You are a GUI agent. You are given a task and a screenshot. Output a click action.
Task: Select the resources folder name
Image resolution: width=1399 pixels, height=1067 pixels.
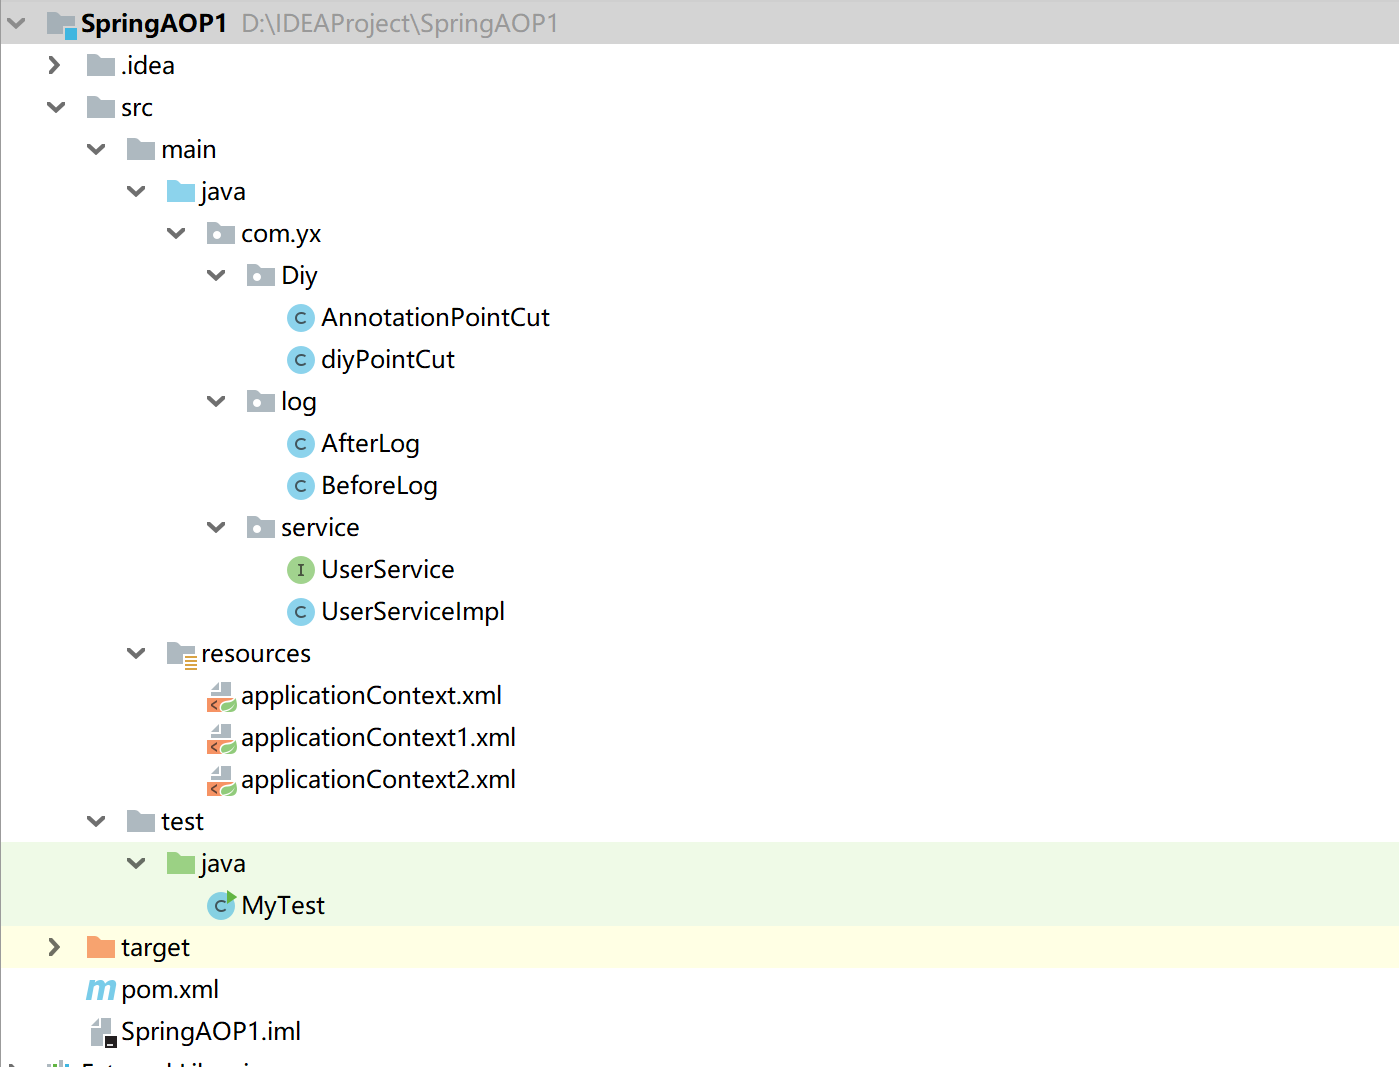(x=256, y=654)
